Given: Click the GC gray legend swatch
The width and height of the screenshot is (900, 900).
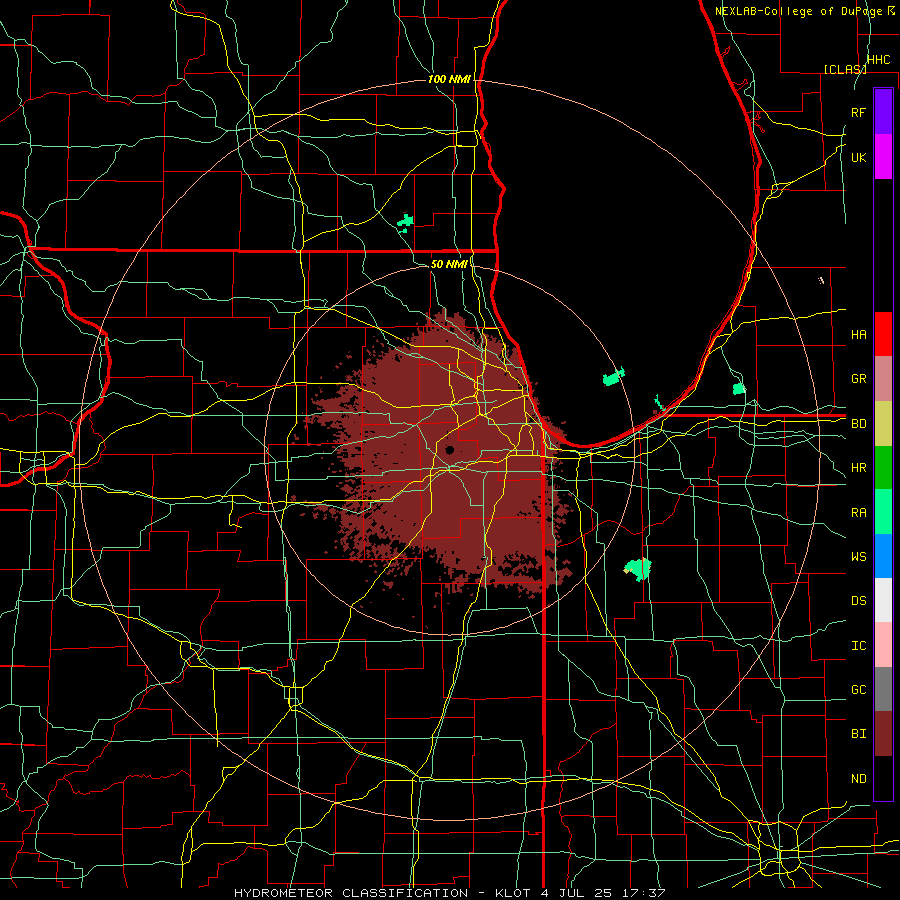Looking at the screenshot, I should tap(883, 689).
